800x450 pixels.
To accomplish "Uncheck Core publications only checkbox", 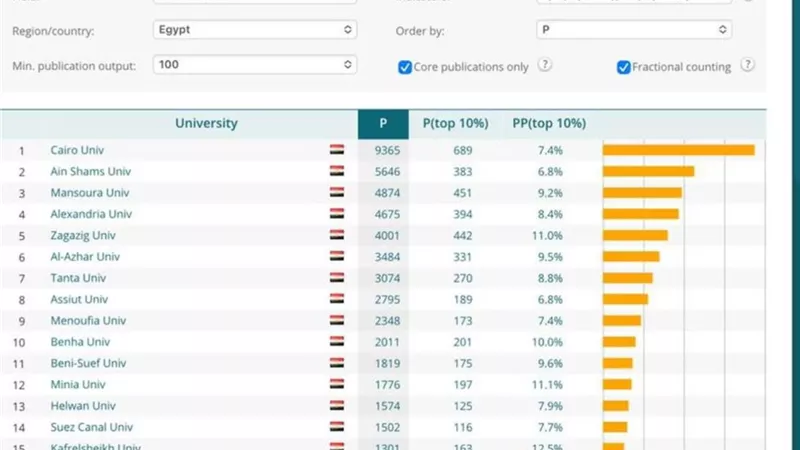I will (405, 67).
